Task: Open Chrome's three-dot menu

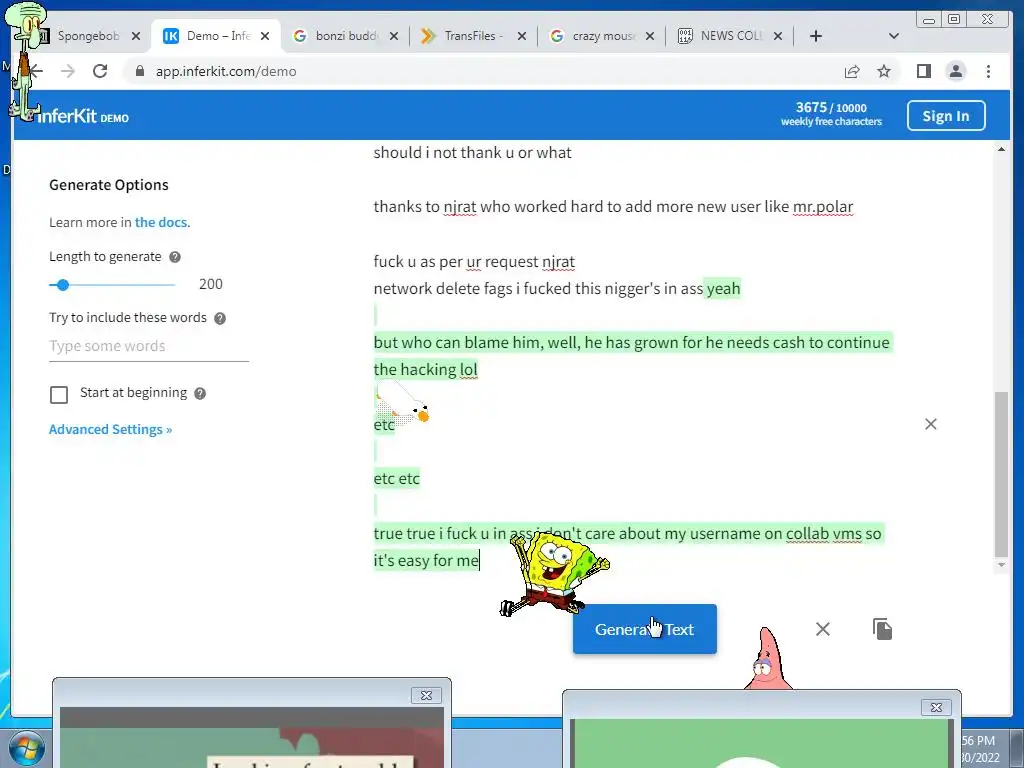Action: tap(988, 71)
